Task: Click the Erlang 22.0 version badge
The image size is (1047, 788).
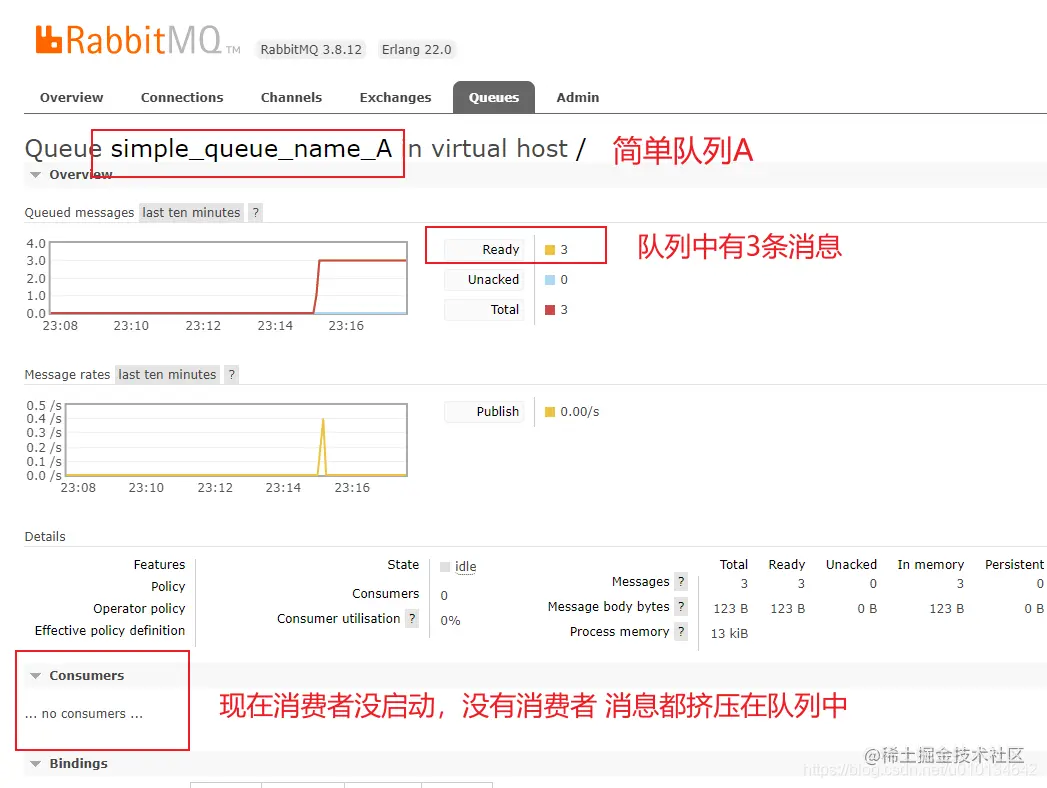Action: (x=417, y=49)
